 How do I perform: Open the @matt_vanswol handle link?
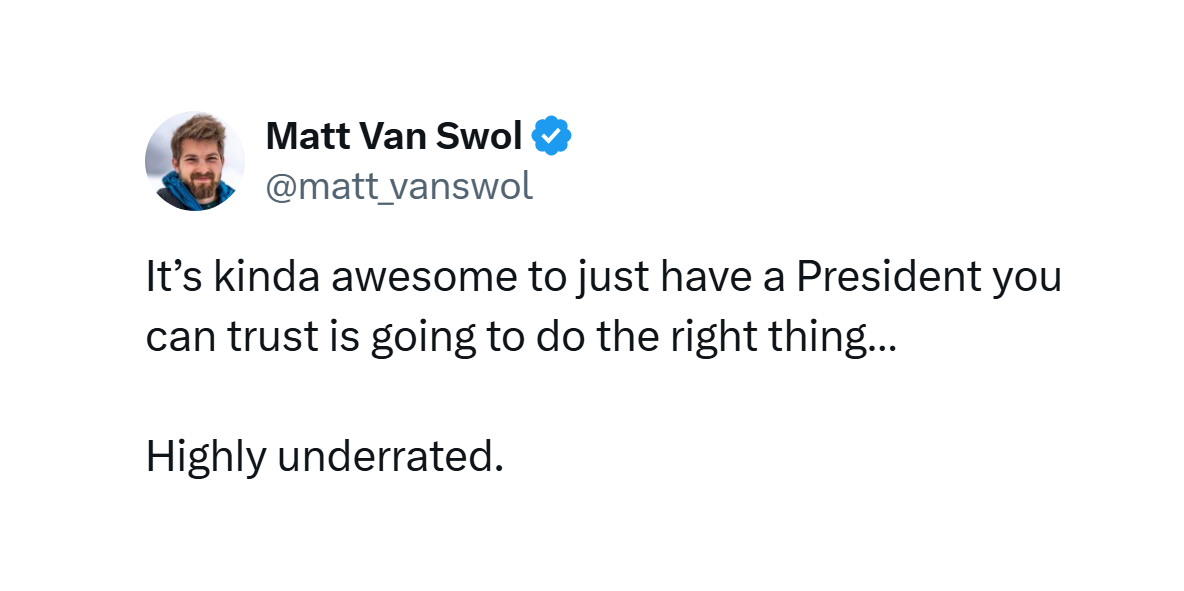(x=399, y=186)
